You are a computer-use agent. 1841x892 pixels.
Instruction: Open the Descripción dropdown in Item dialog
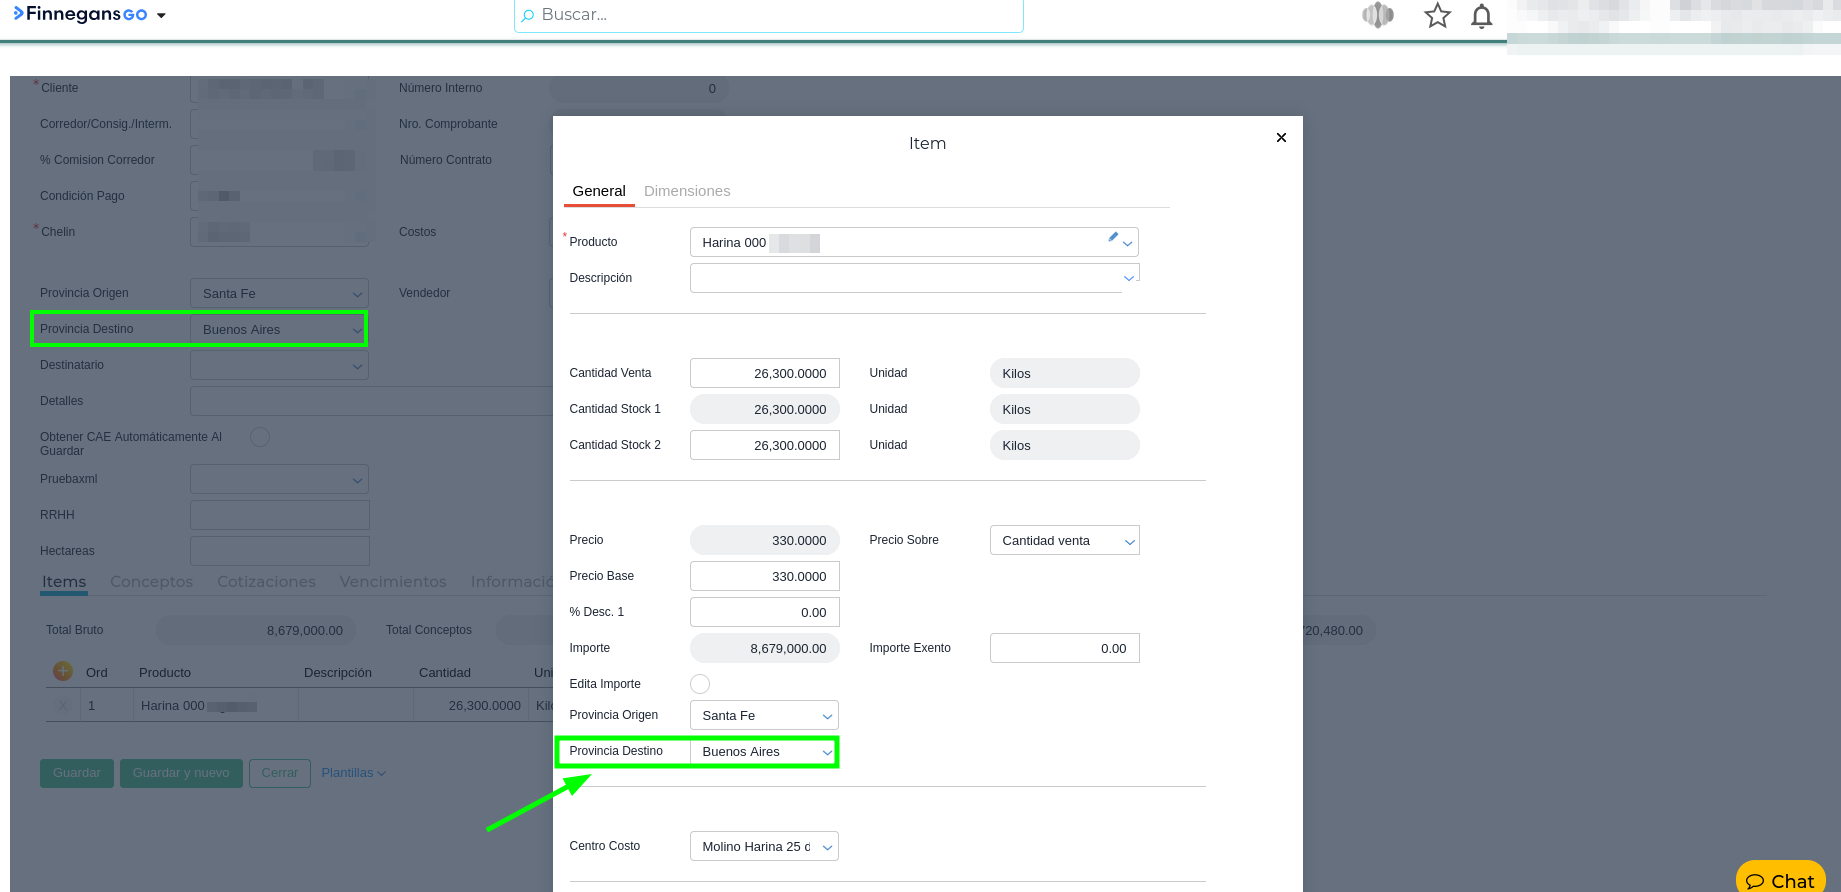[x=1128, y=278]
